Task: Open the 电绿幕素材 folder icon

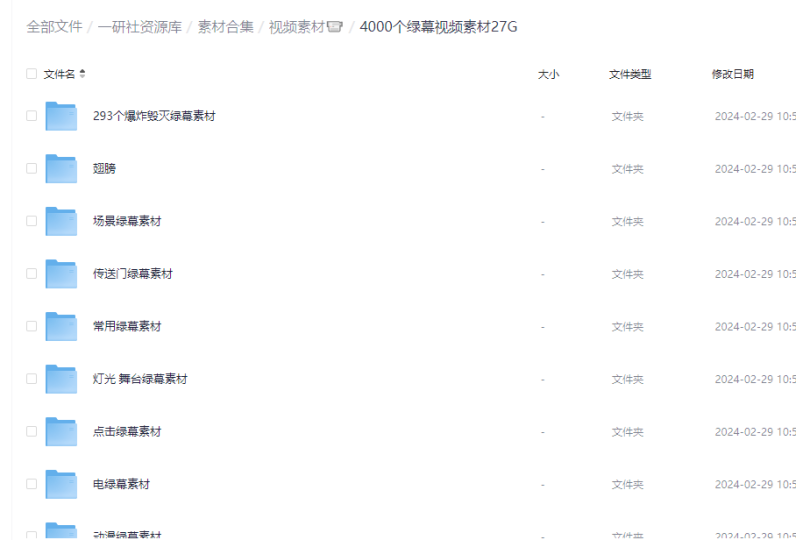Action: click(x=61, y=484)
